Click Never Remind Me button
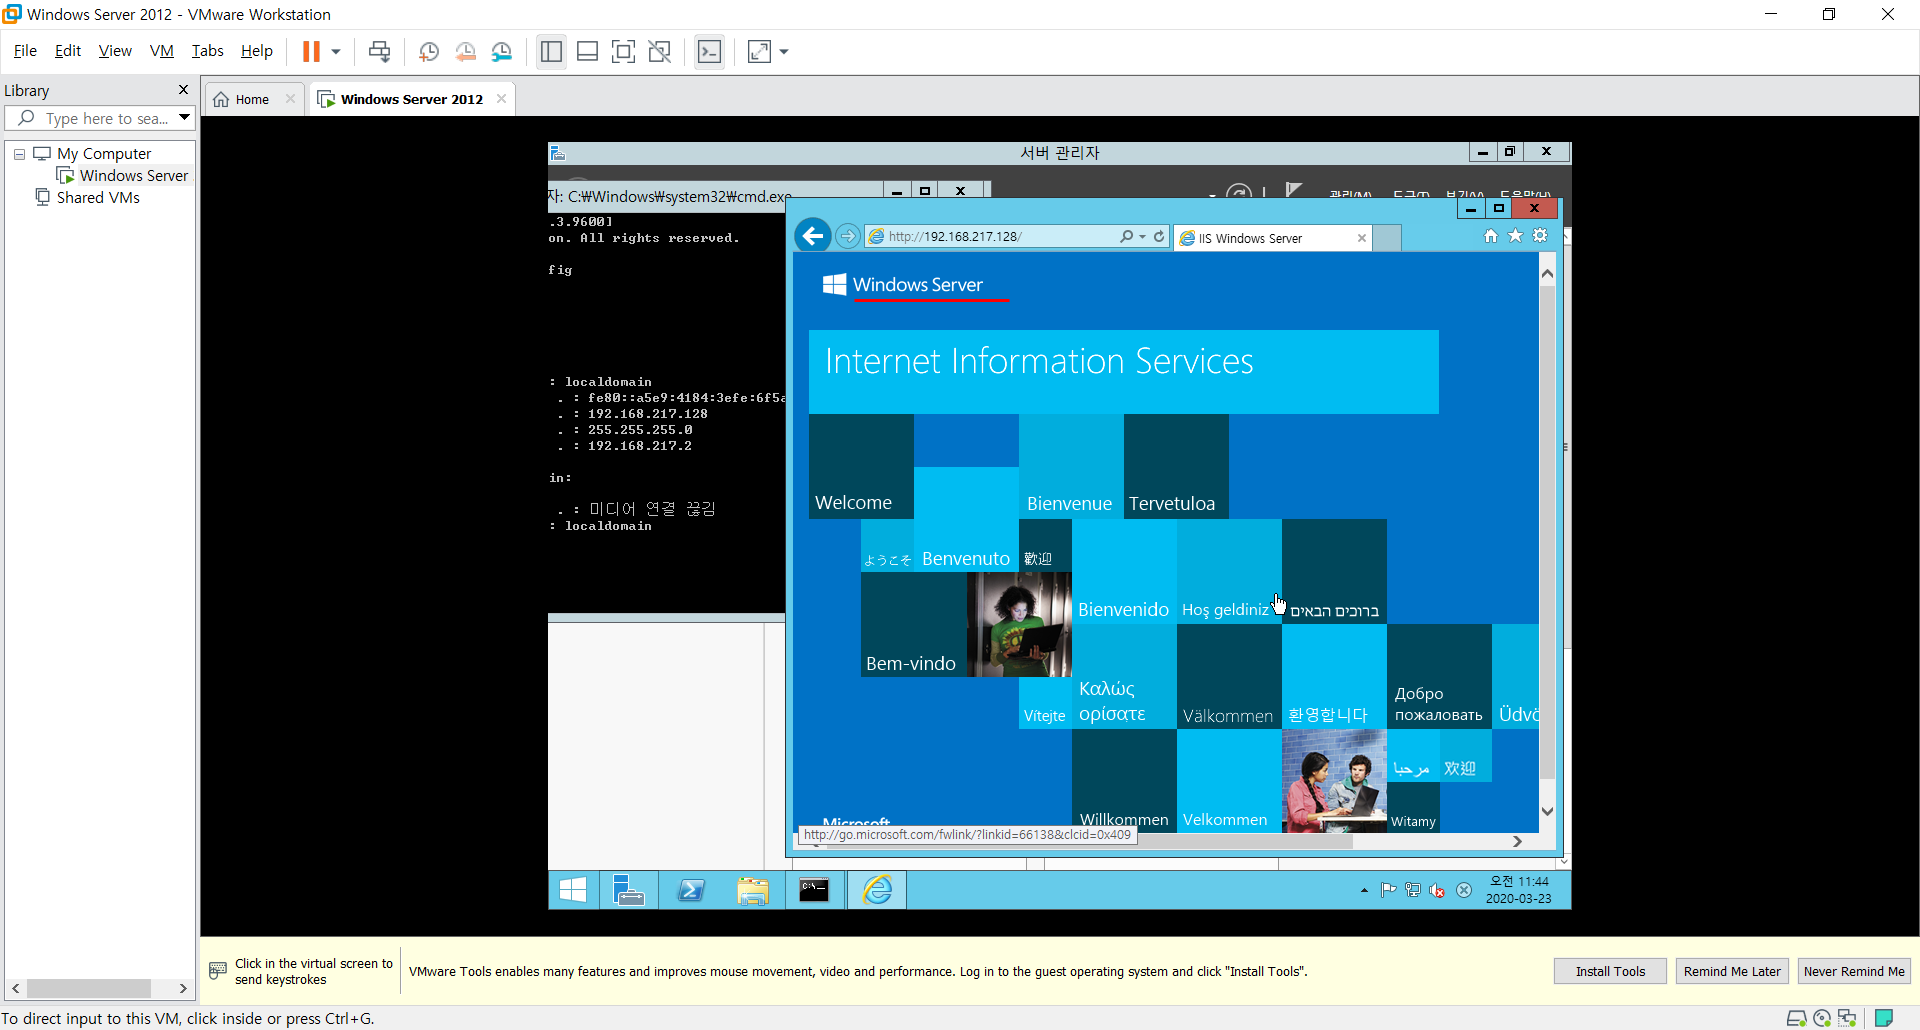Image resolution: width=1920 pixels, height=1030 pixels. tap(1854, 971)
